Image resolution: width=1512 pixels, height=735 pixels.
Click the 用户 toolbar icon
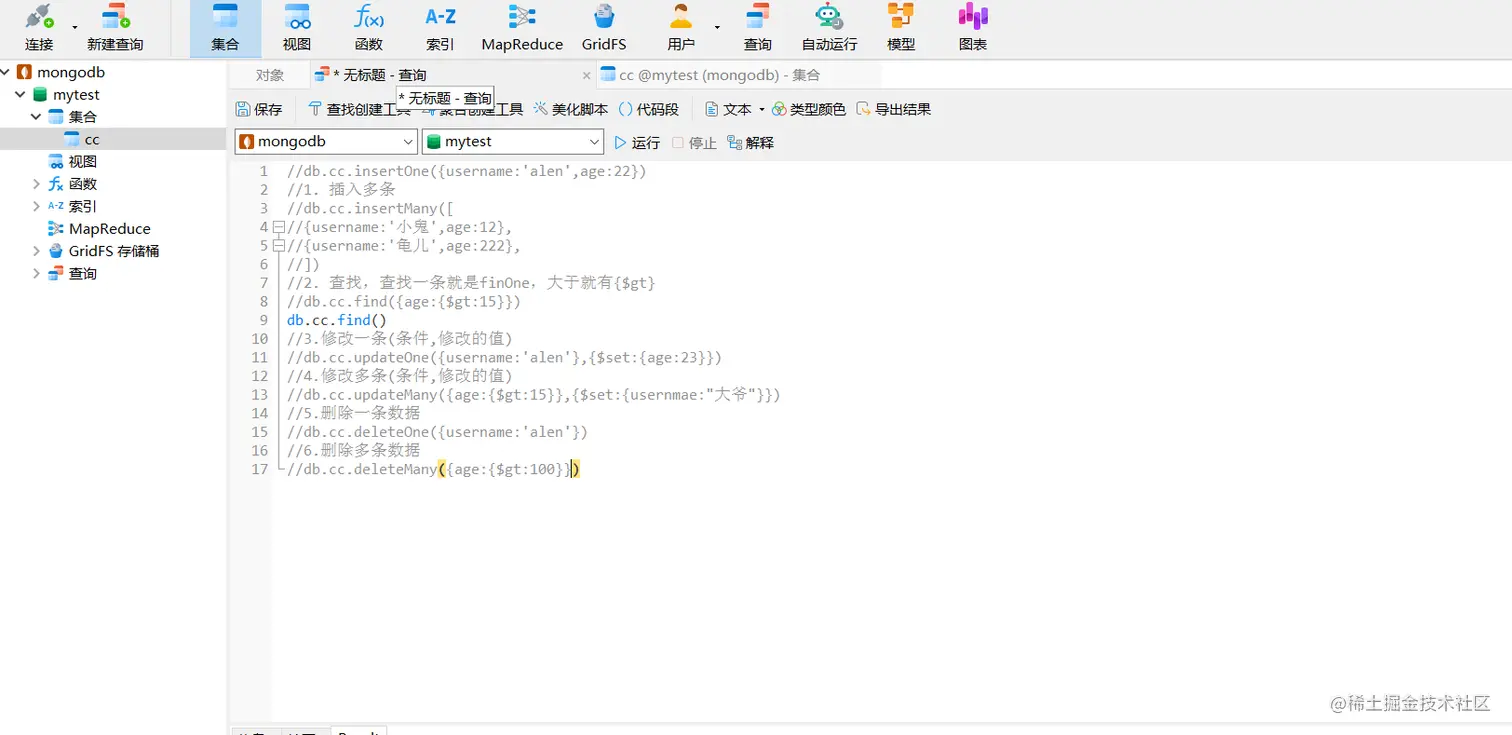(x=681, y=27)
